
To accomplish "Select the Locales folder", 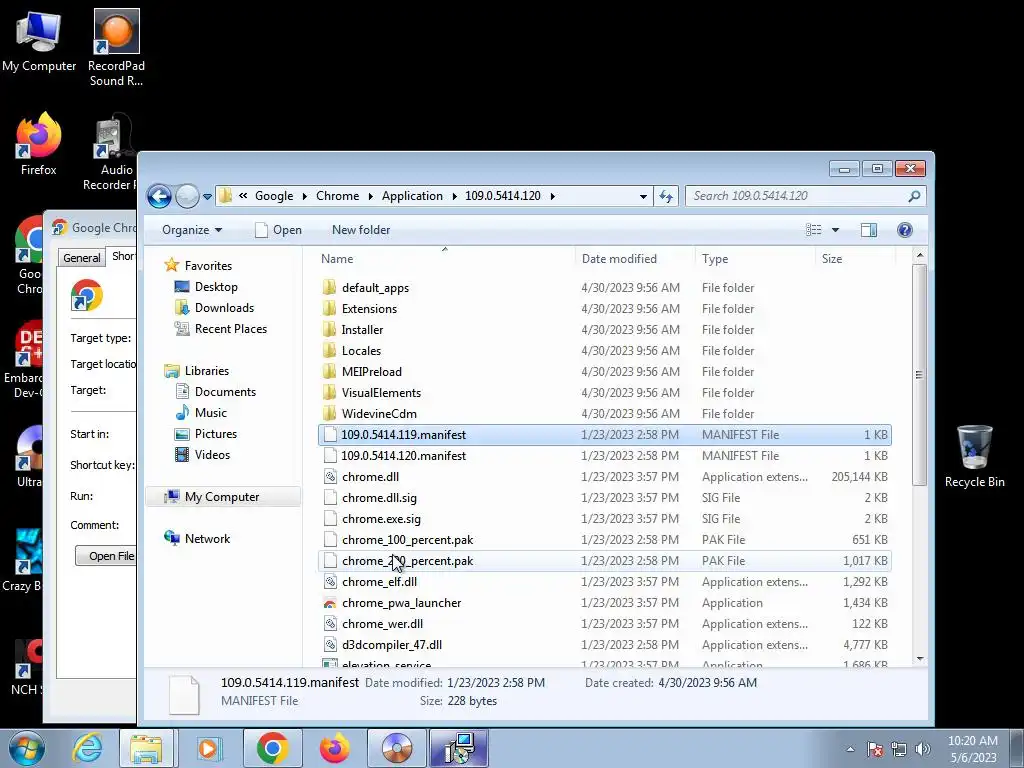I will (x=605, y=351).
